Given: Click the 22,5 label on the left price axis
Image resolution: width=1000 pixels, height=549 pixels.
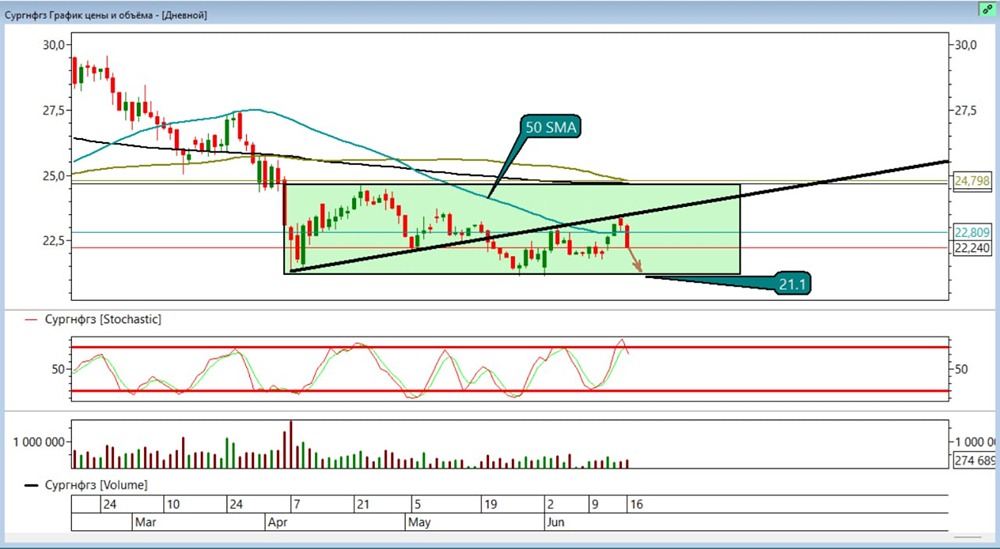Looking at the screenshot, I should 54,240.
